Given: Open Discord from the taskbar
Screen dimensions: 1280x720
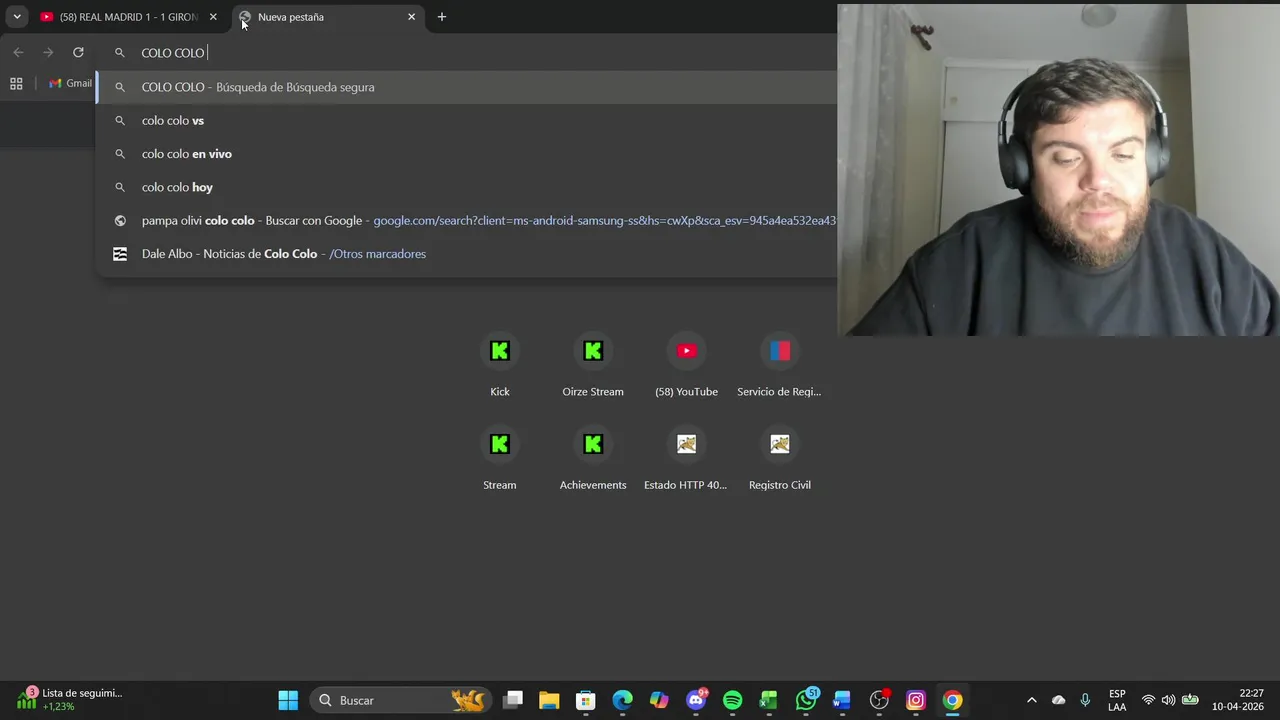Looking at the screenshot, I should 696,700.
